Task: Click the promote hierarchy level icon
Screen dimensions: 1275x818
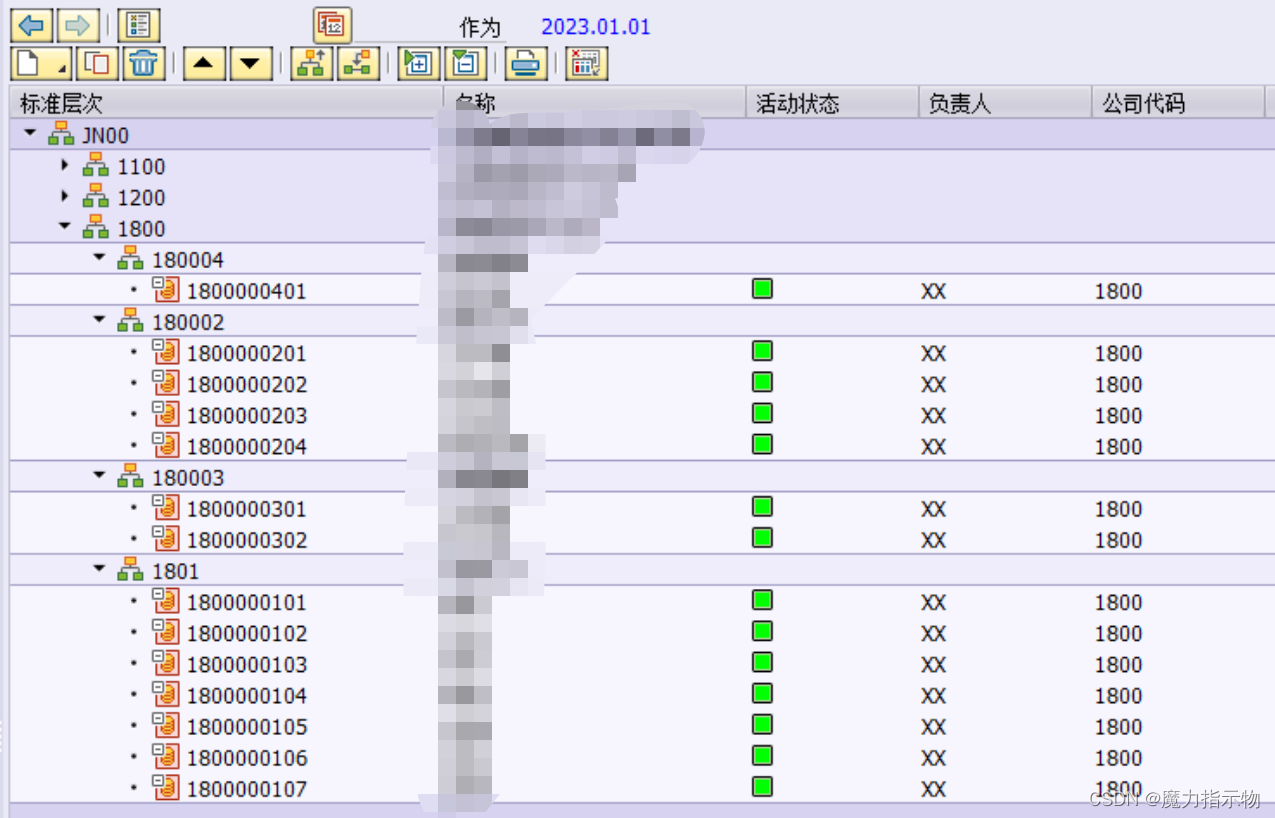Action: pos(311,63)
